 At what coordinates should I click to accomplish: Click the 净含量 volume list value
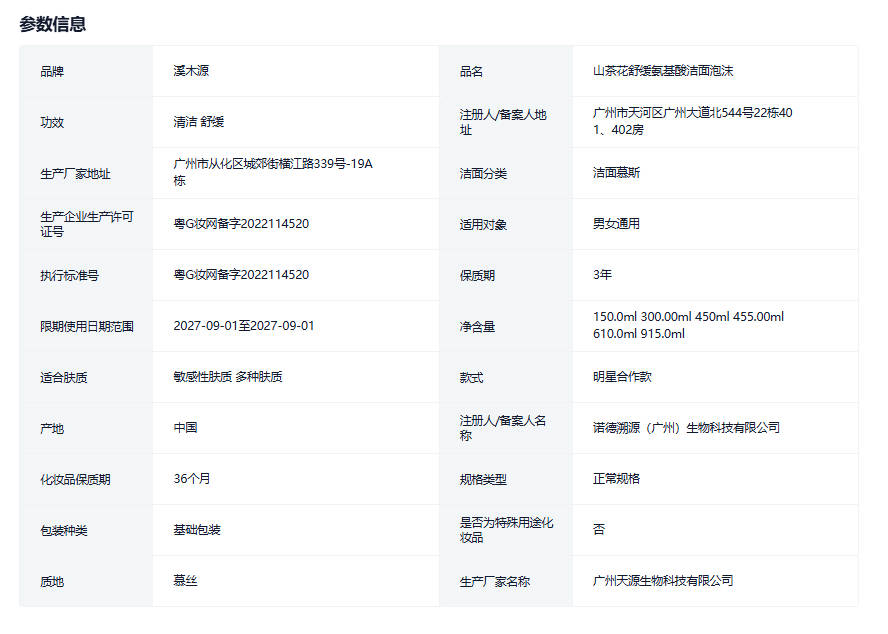click(688, 325)
